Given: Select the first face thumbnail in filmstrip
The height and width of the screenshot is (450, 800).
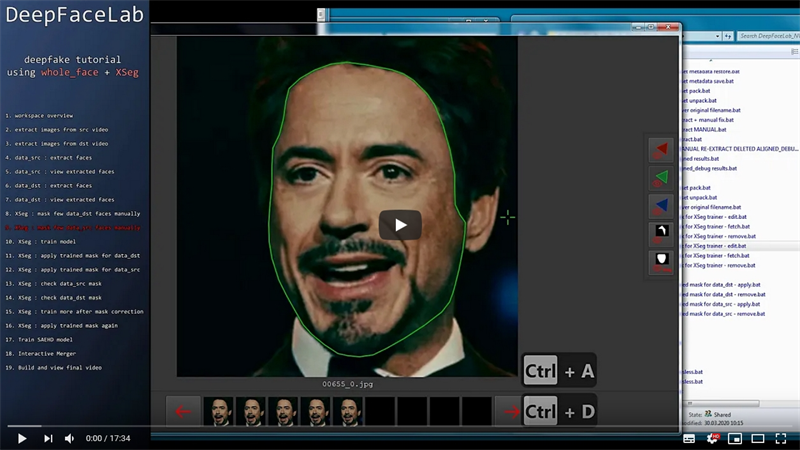Looking at the screenshot, I should (219, 411).
